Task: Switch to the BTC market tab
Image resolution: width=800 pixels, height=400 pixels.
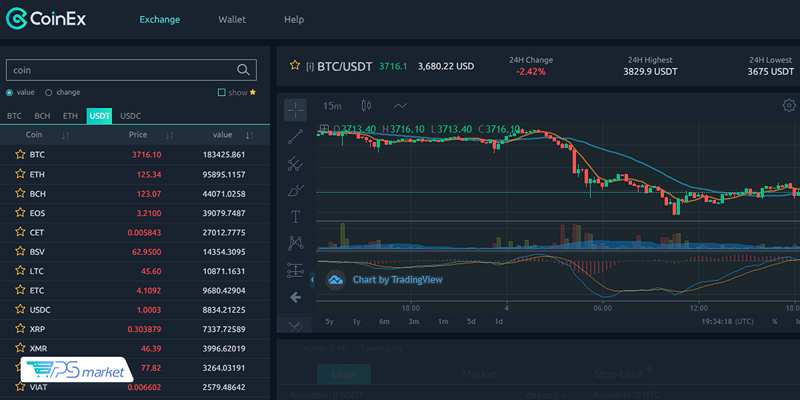Action: pyautogui.click(x=14, y=116)
